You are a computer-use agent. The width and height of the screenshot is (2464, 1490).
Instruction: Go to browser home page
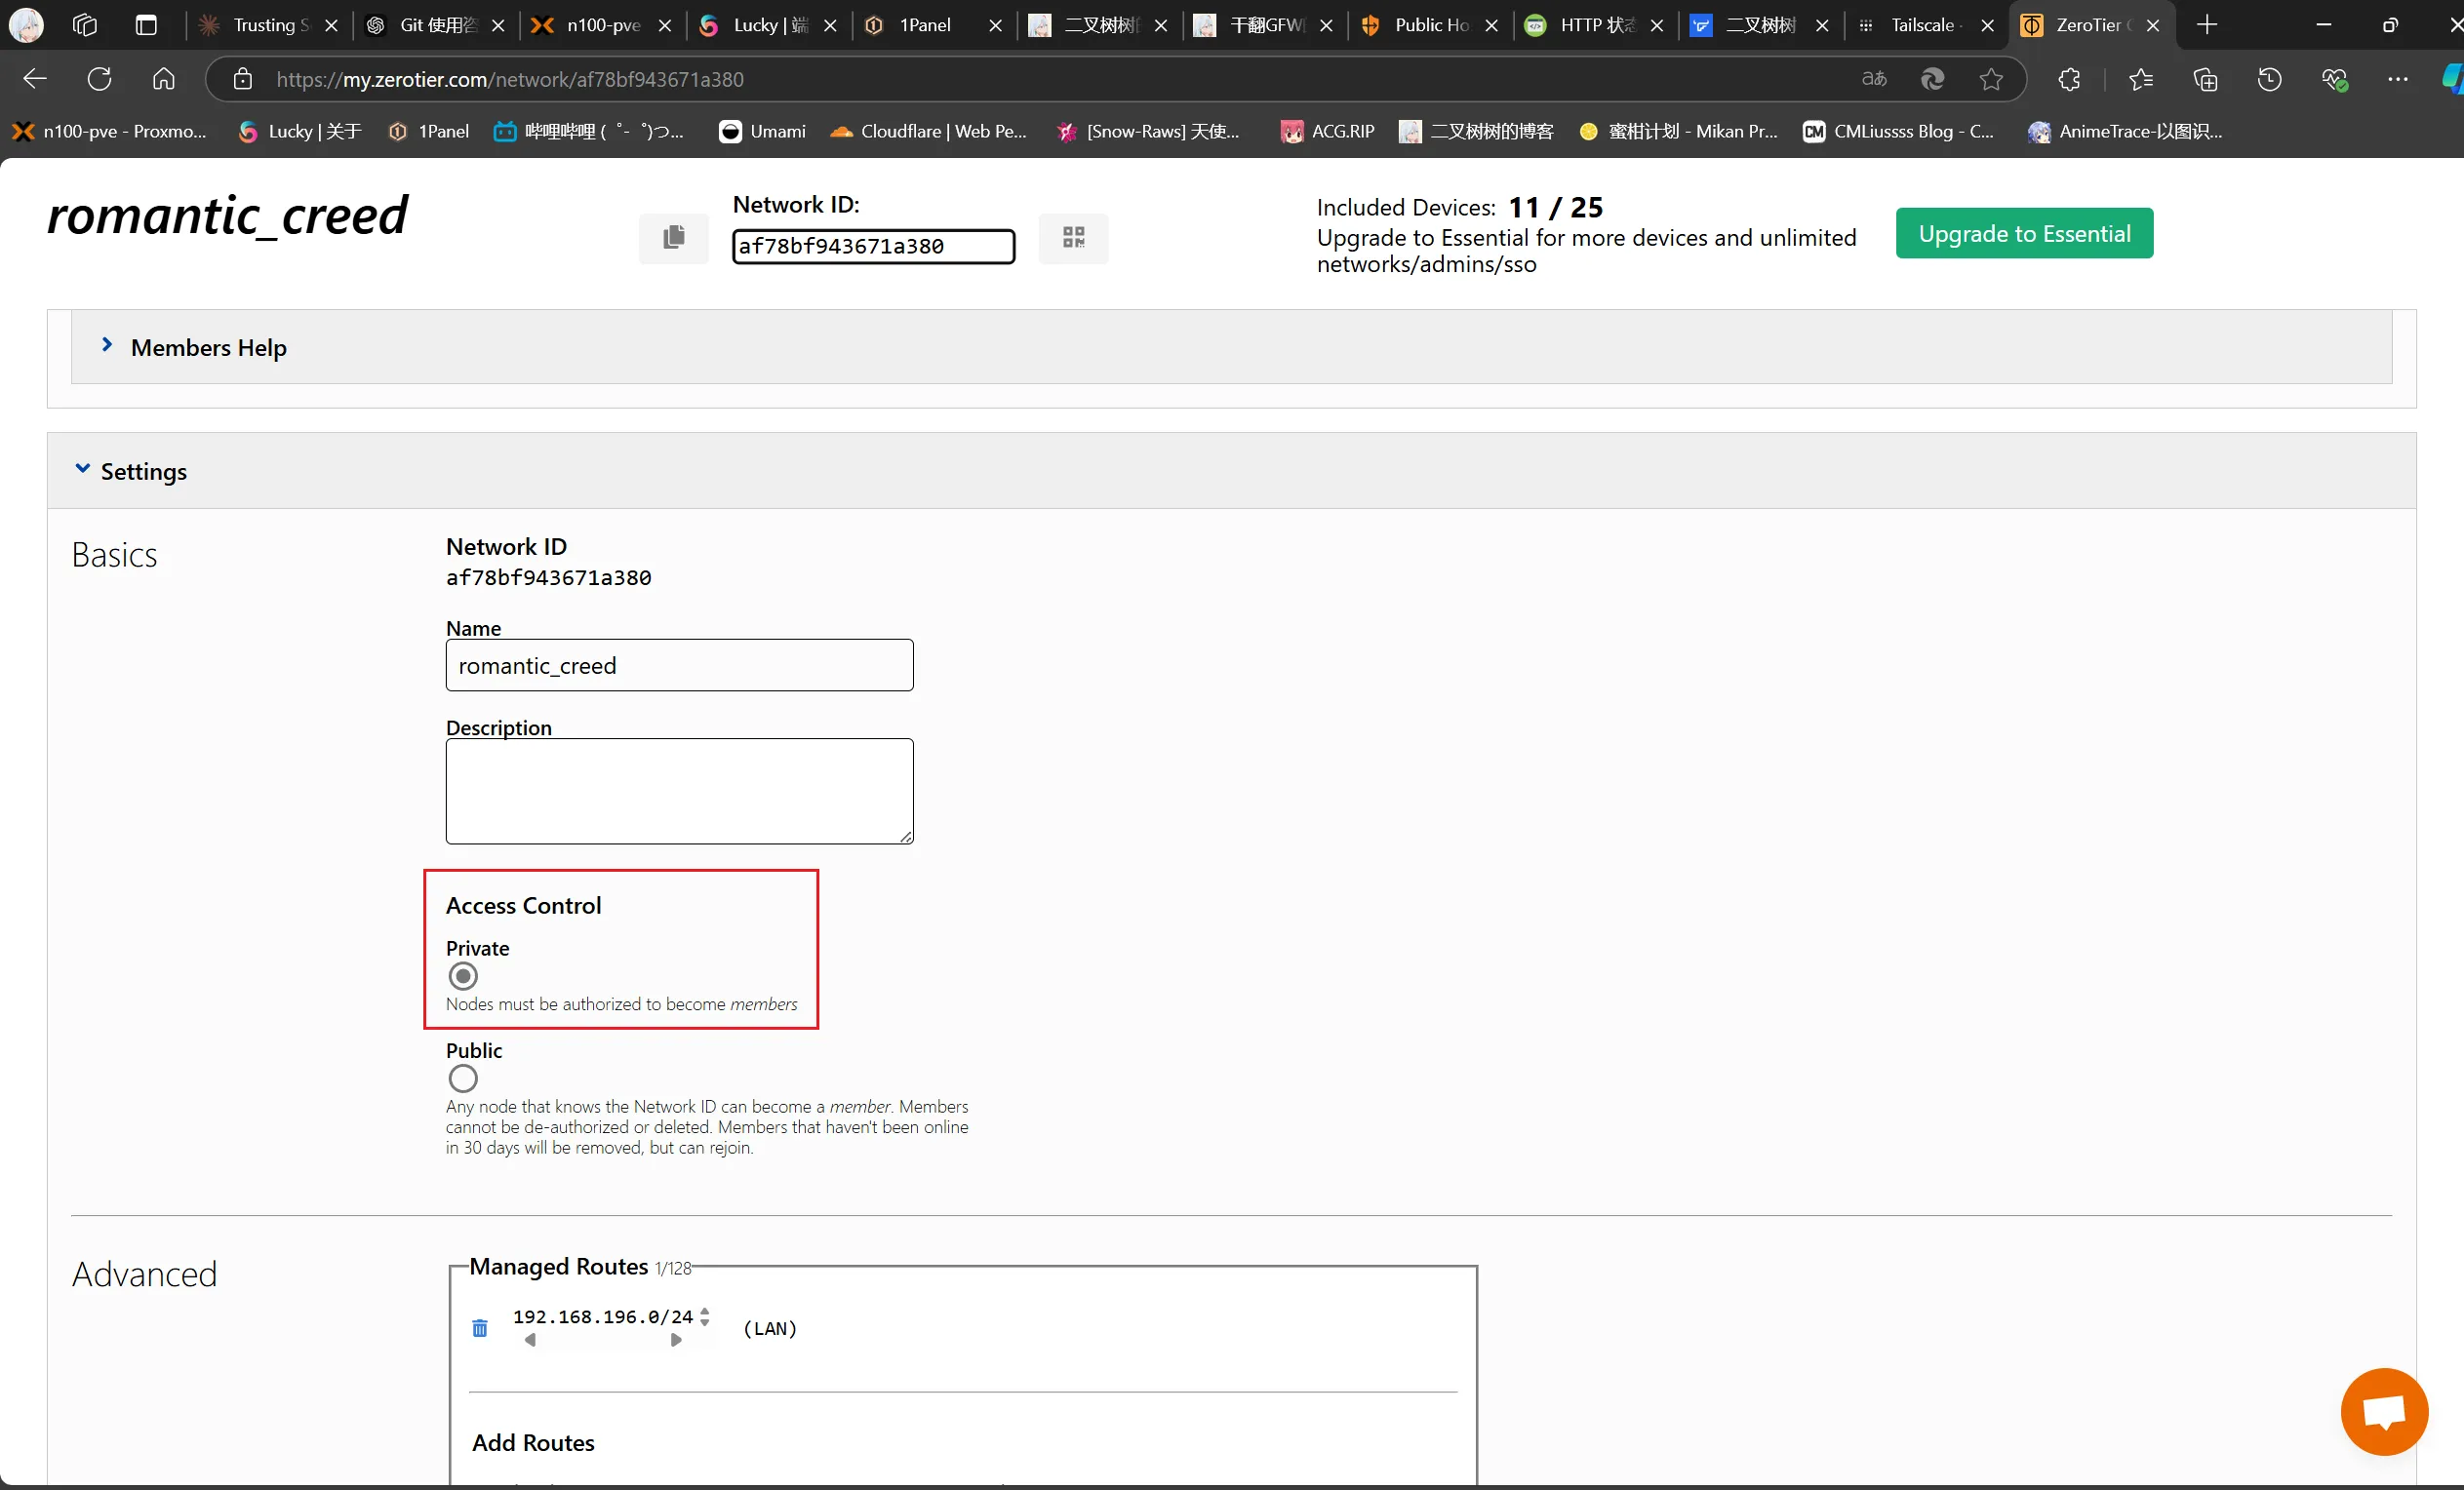click(x=163, y=79)
